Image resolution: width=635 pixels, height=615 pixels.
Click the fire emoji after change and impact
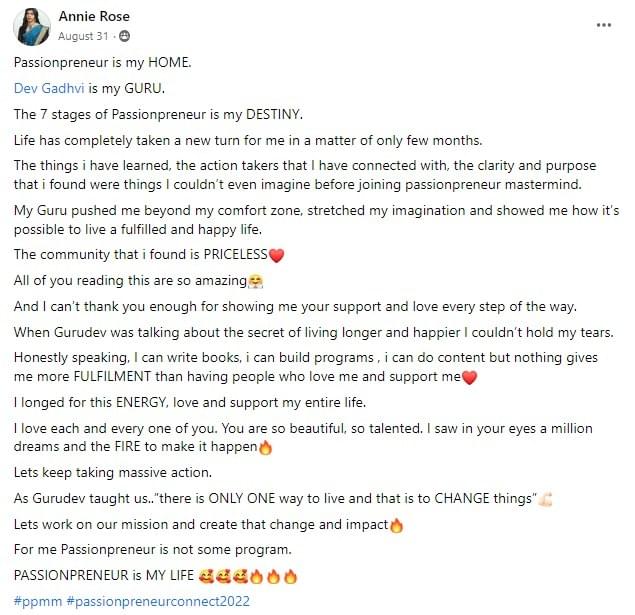(x=396, y=526)
